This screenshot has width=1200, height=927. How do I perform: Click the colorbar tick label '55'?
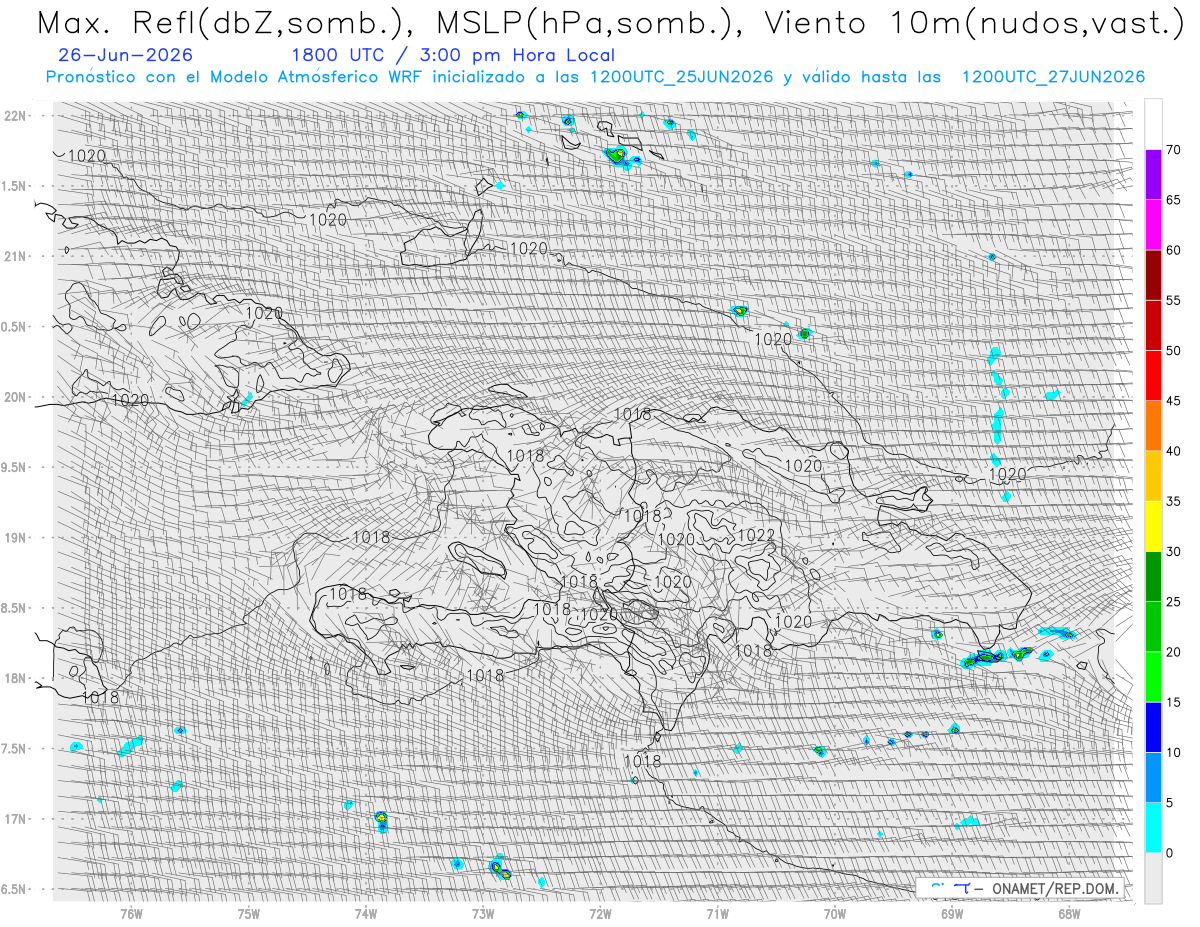tap(1173, 300)
